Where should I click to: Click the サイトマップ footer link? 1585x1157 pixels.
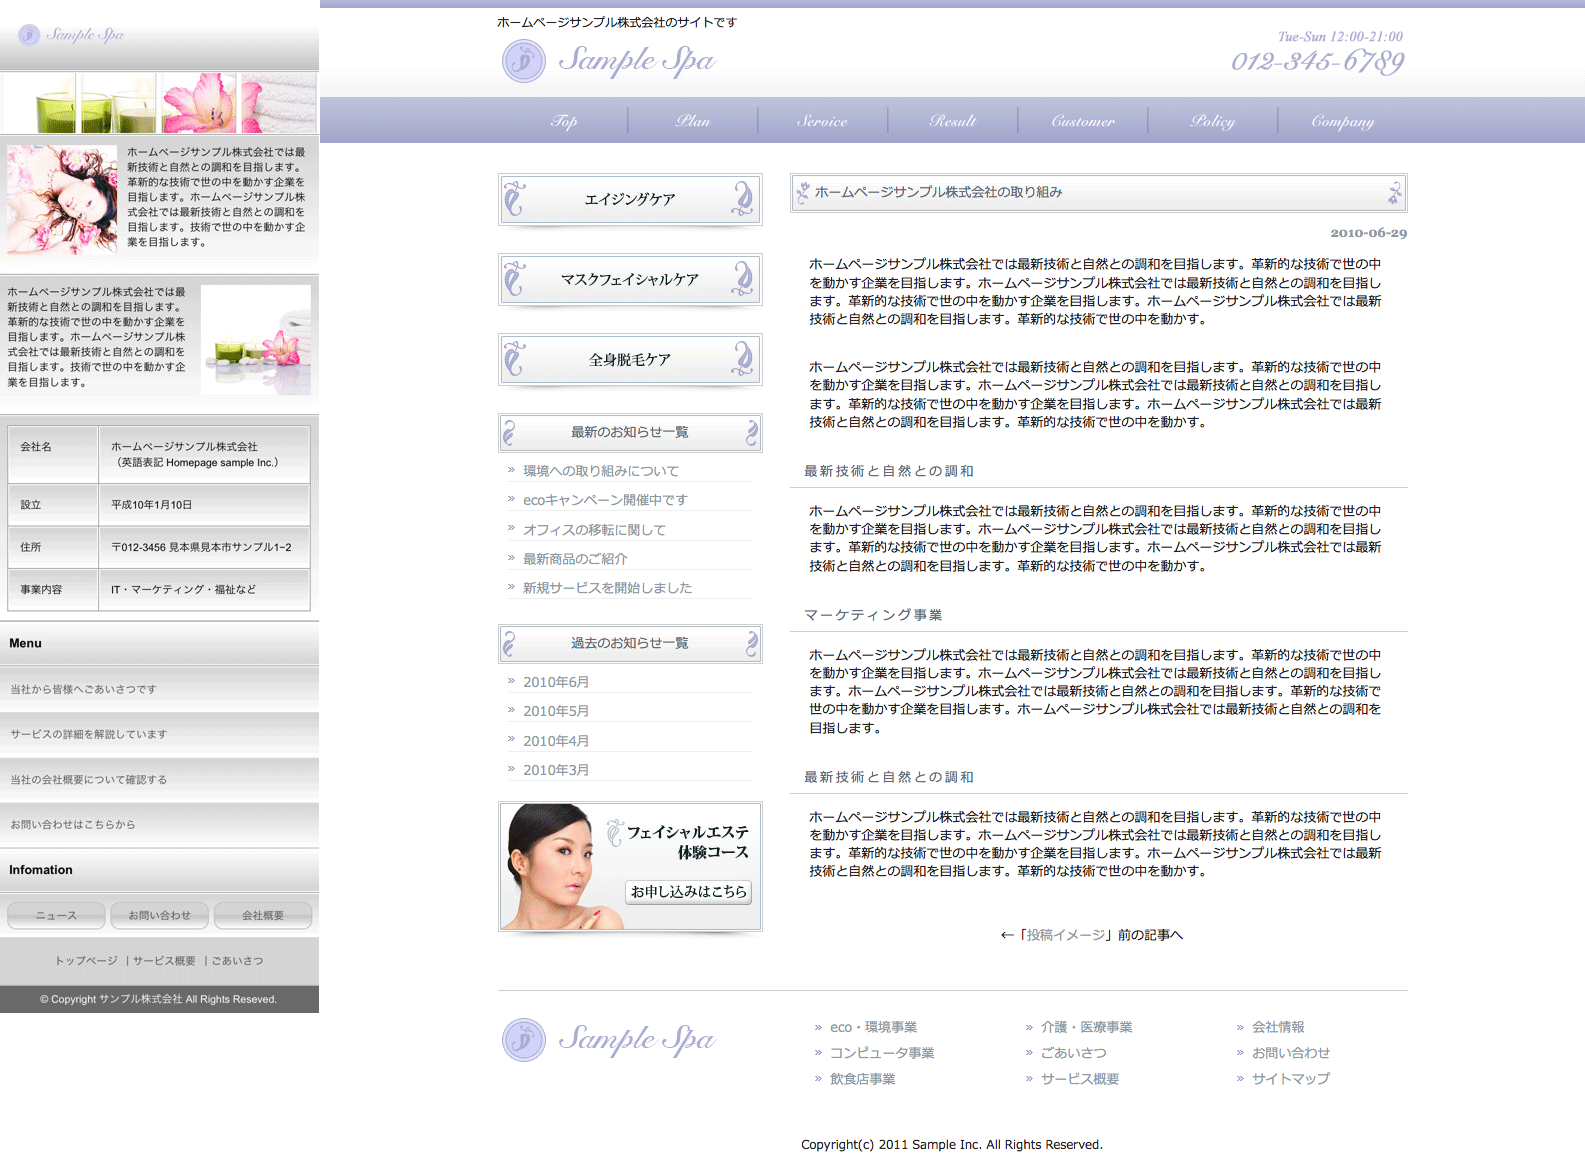(x=1290, y=1079)
